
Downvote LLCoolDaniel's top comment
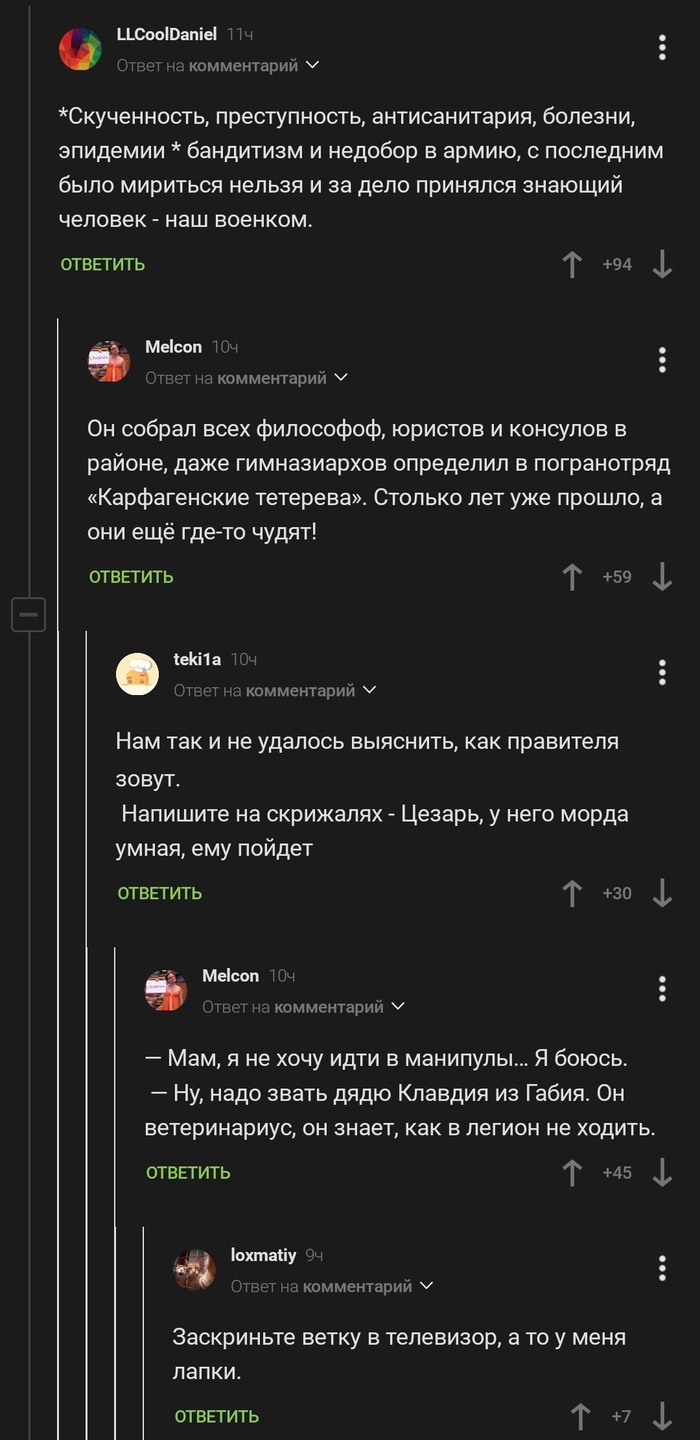click(x=660, y=264)
